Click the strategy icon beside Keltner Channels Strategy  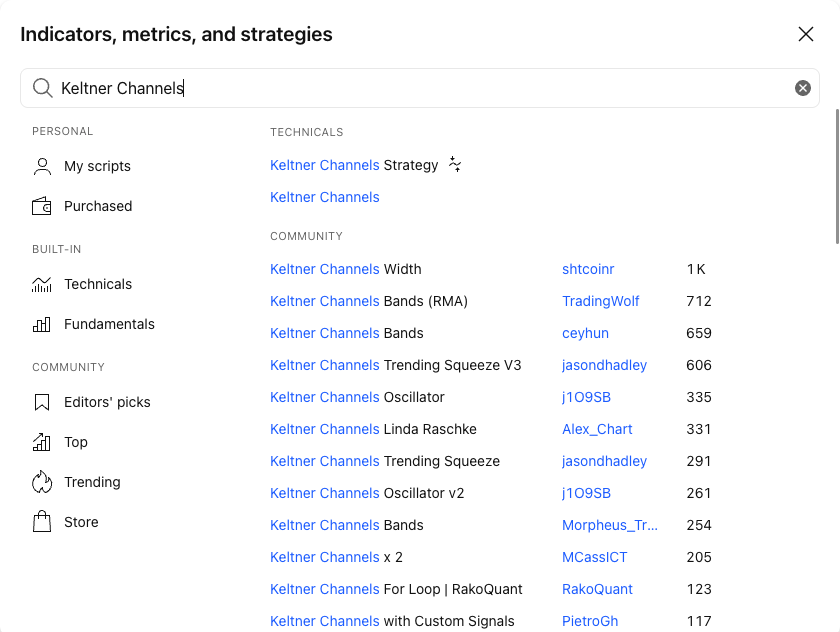455,164
